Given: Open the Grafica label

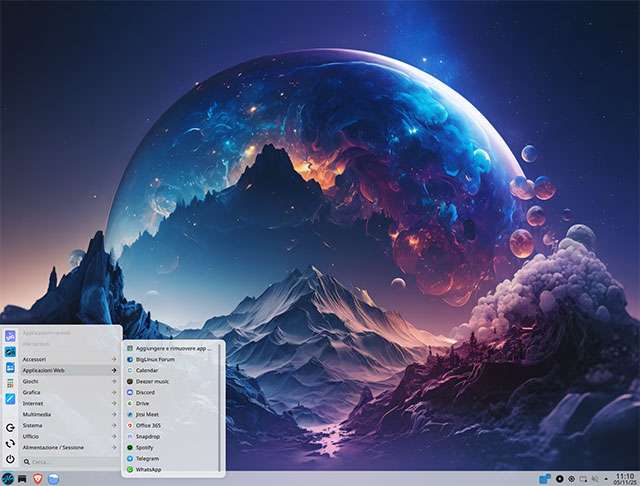Looking at the screenshot, I should click(31, 392).
